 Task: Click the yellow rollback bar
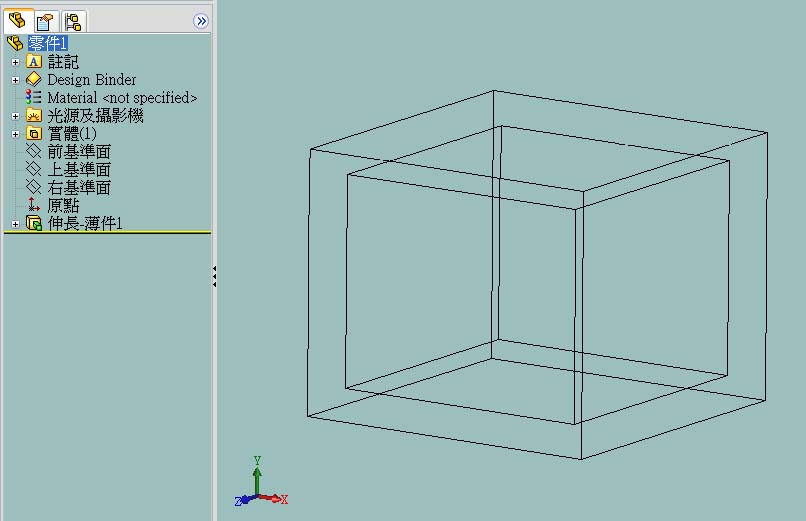(107, 232)
